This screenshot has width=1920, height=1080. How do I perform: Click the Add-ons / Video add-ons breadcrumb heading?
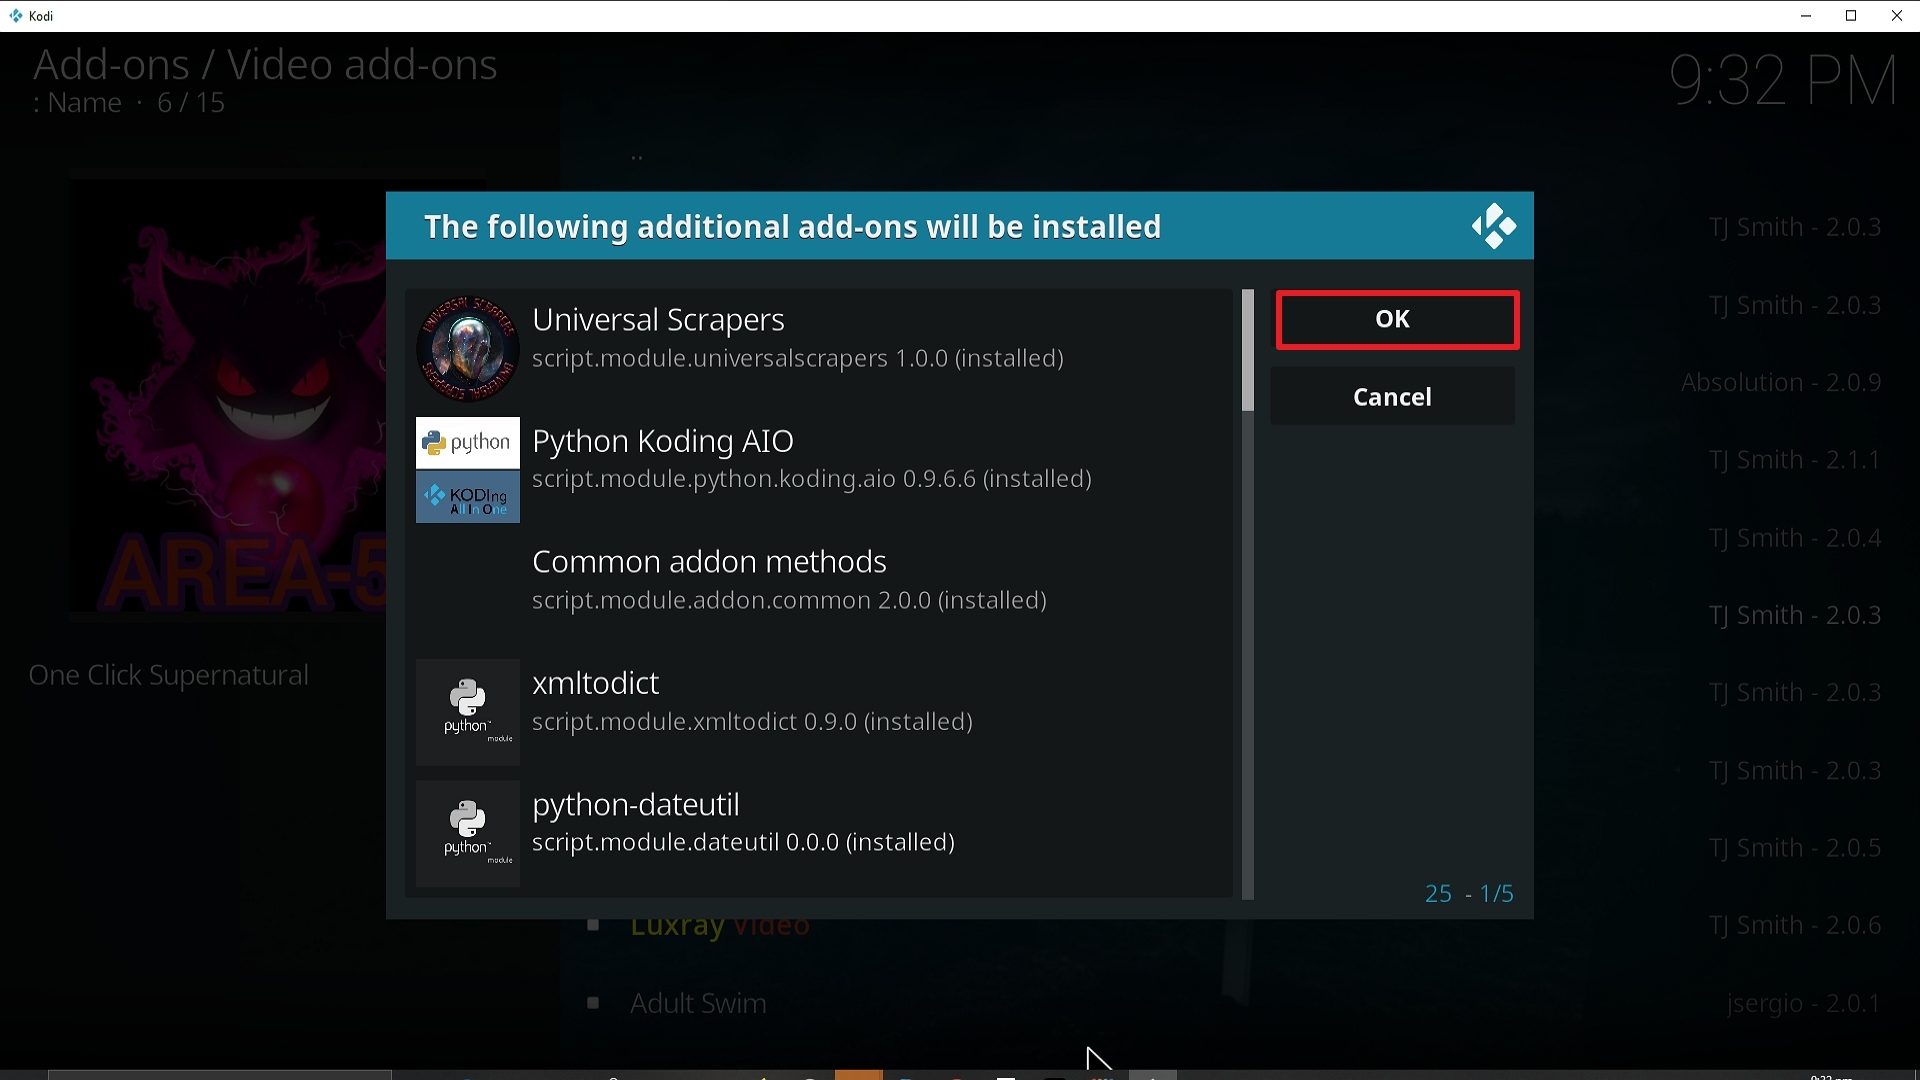point(265,65)
